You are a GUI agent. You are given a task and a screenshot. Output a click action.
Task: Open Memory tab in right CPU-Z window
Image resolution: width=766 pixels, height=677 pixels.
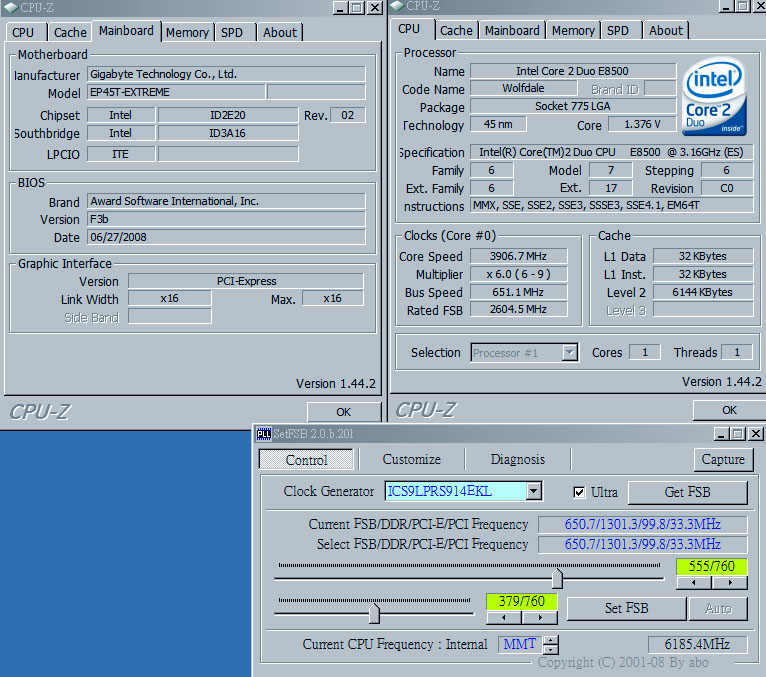click(x=573, y=30)
